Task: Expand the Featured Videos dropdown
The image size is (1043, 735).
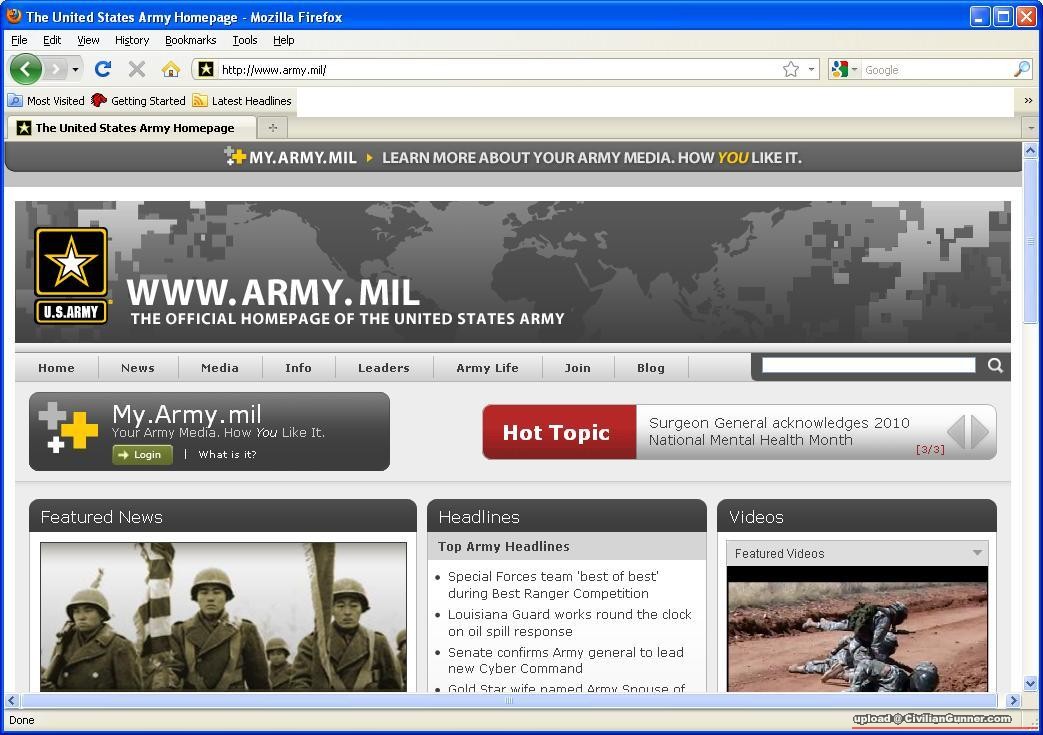Action: click(977, 553)
